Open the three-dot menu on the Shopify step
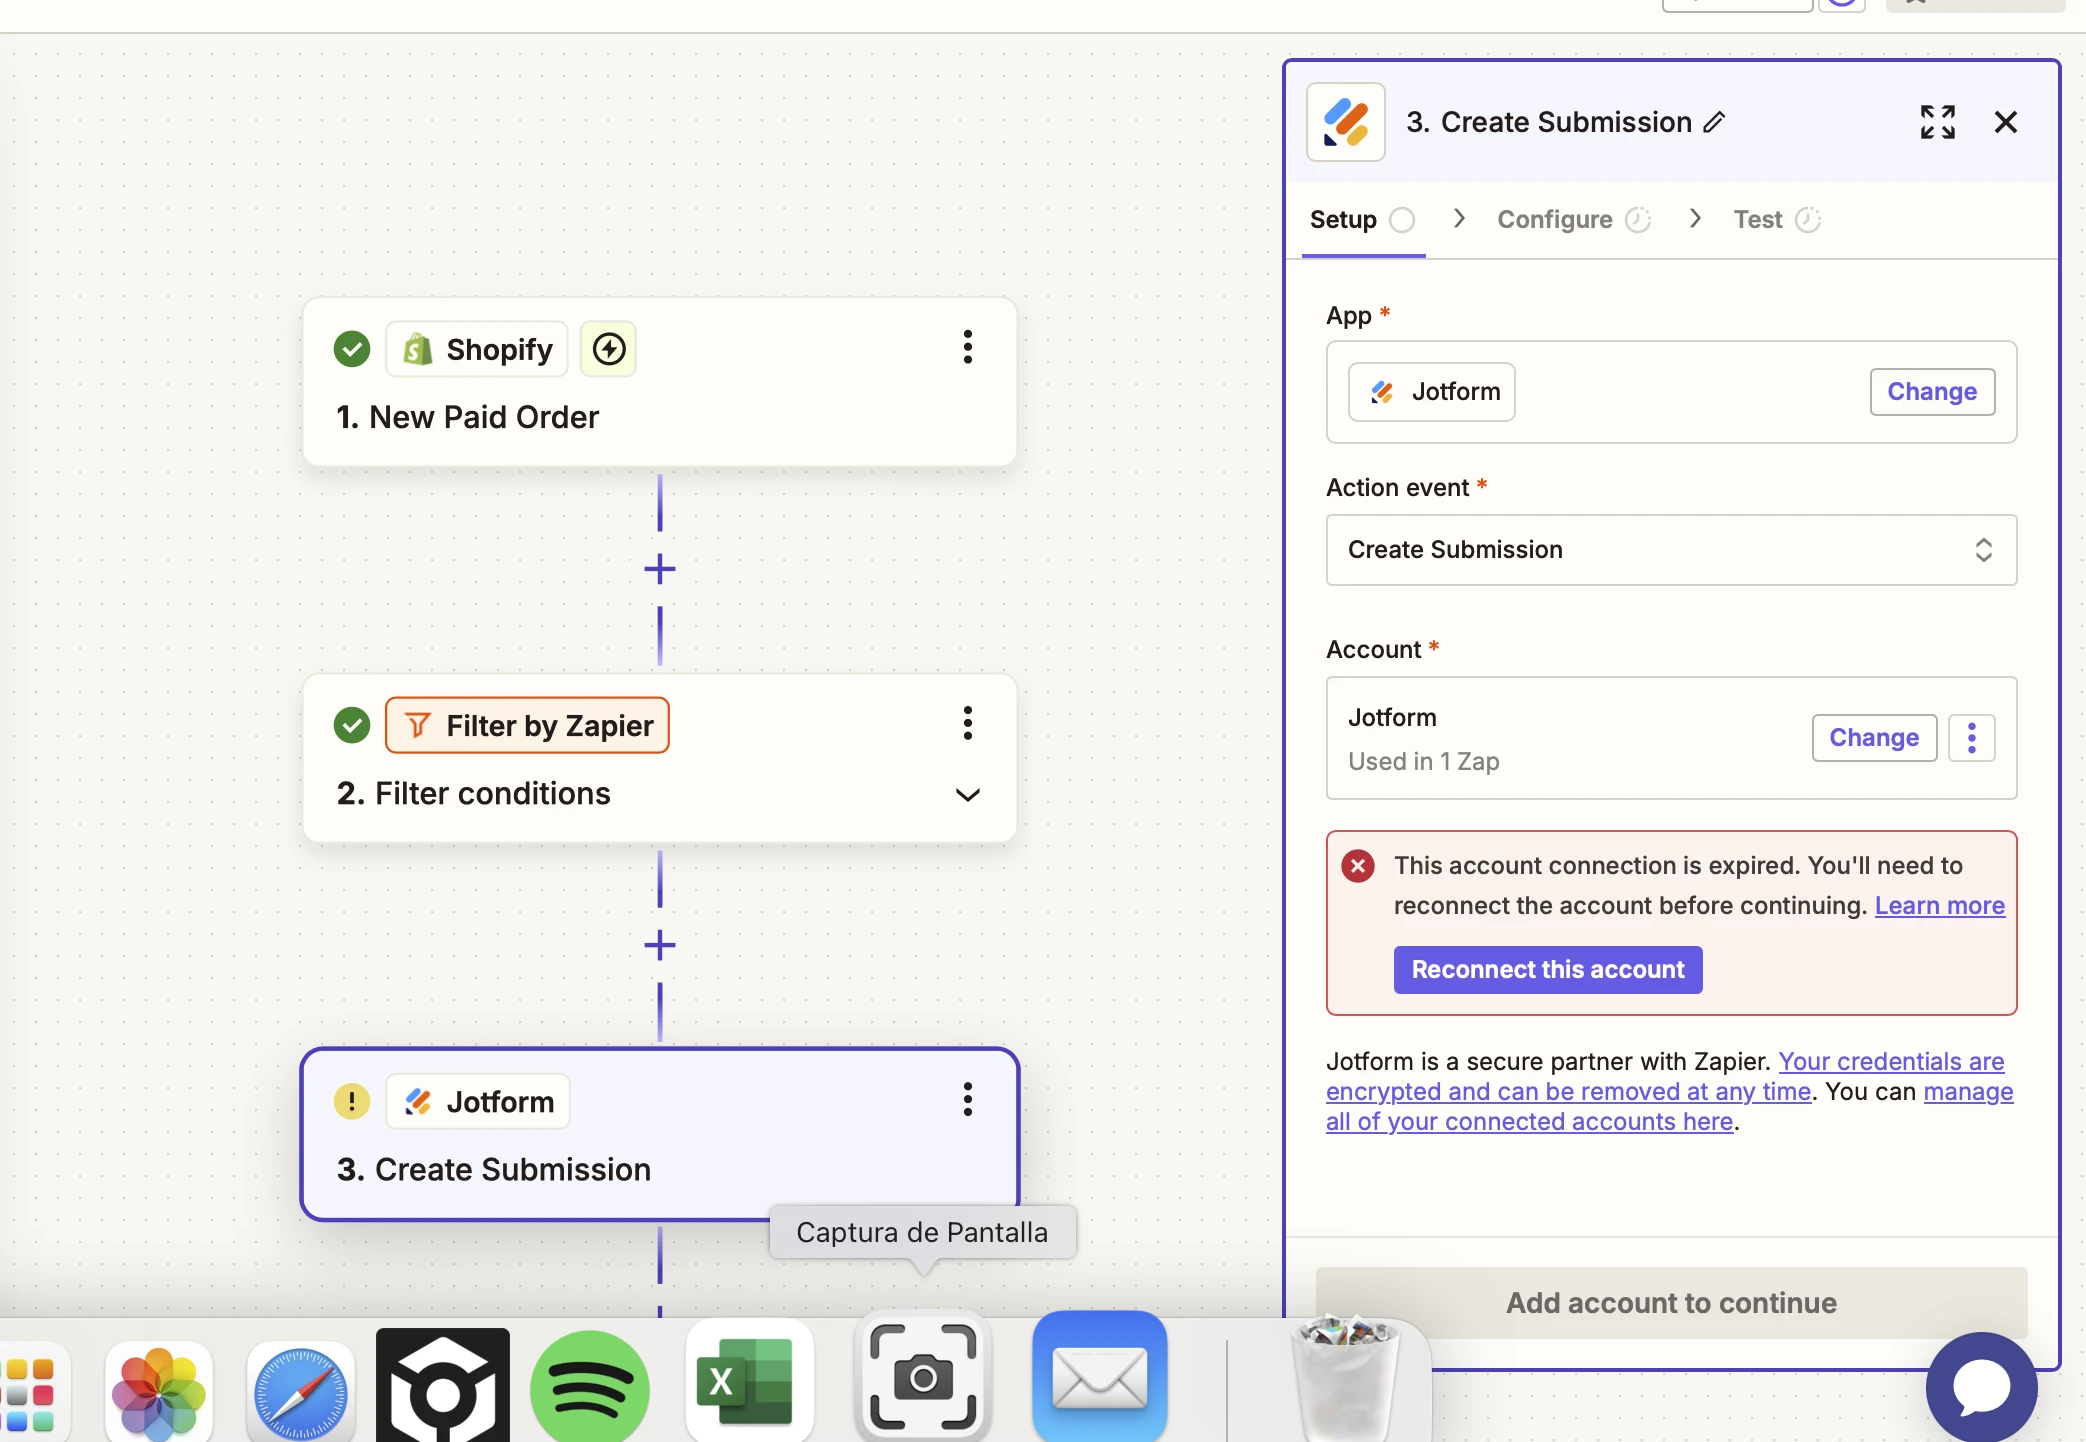The image size is (2086, 1442). point(967,347)
